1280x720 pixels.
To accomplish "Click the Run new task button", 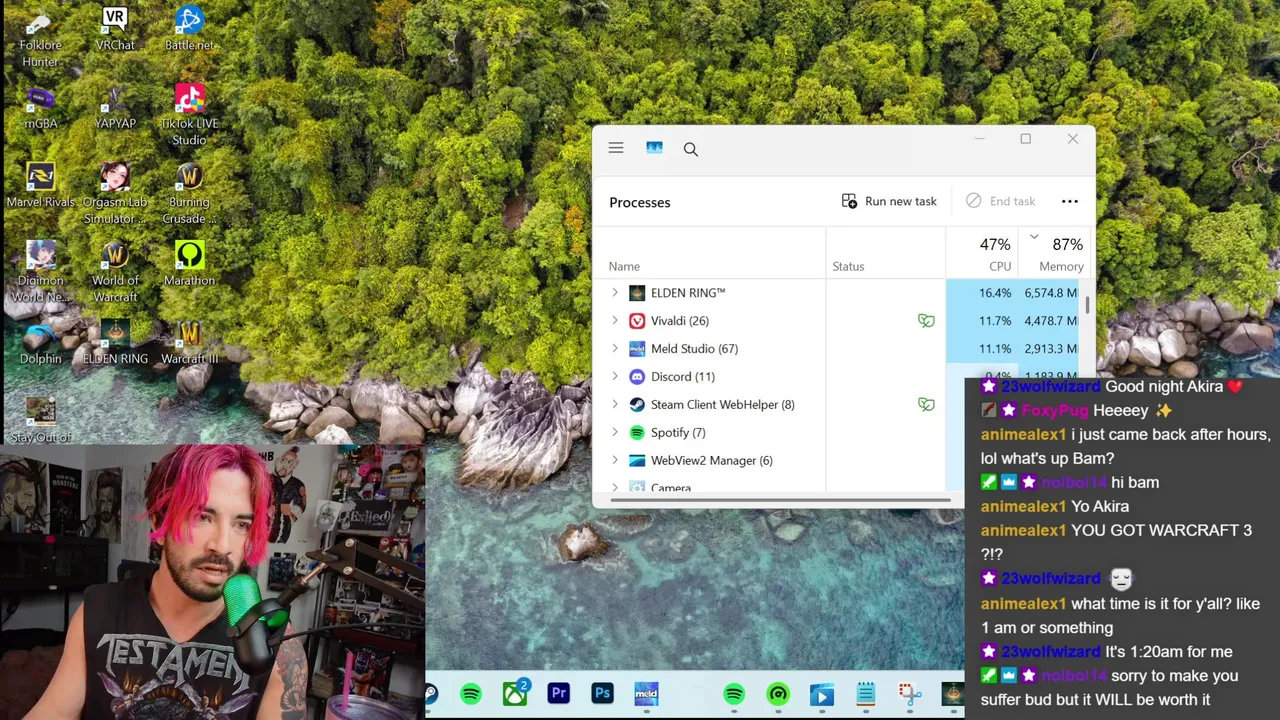I will point(889,201).
